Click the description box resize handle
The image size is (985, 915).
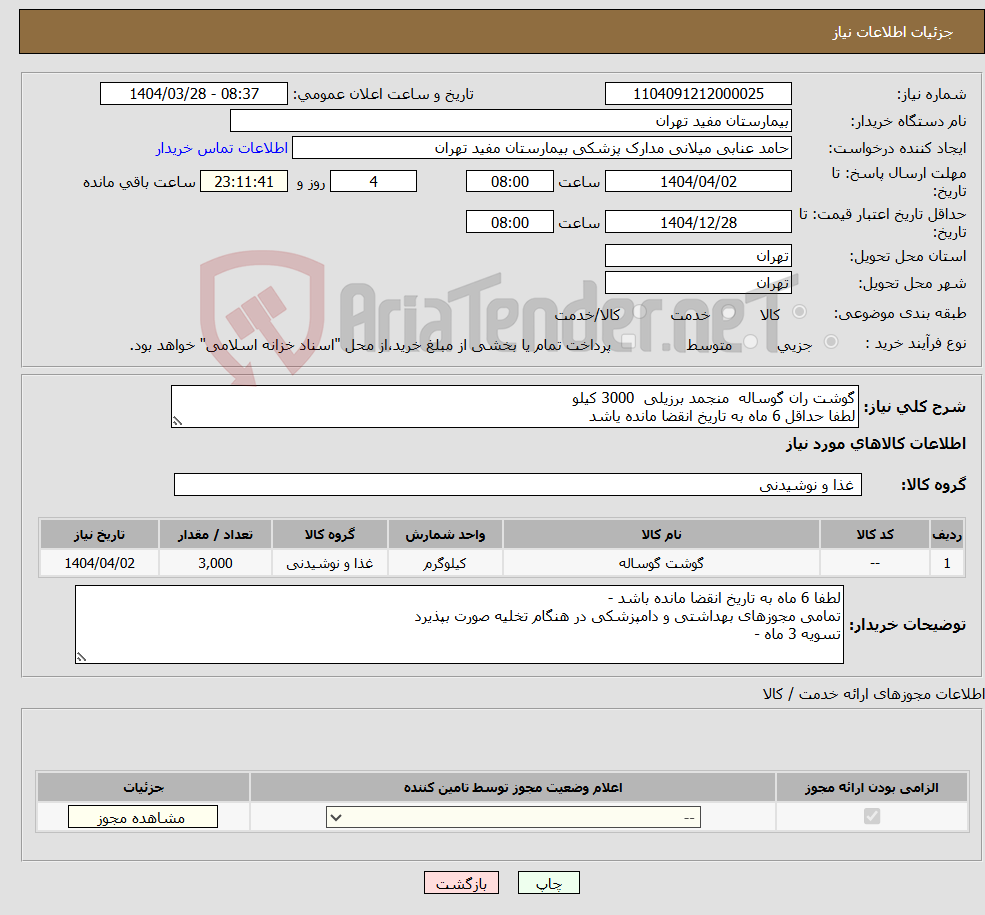177,421
